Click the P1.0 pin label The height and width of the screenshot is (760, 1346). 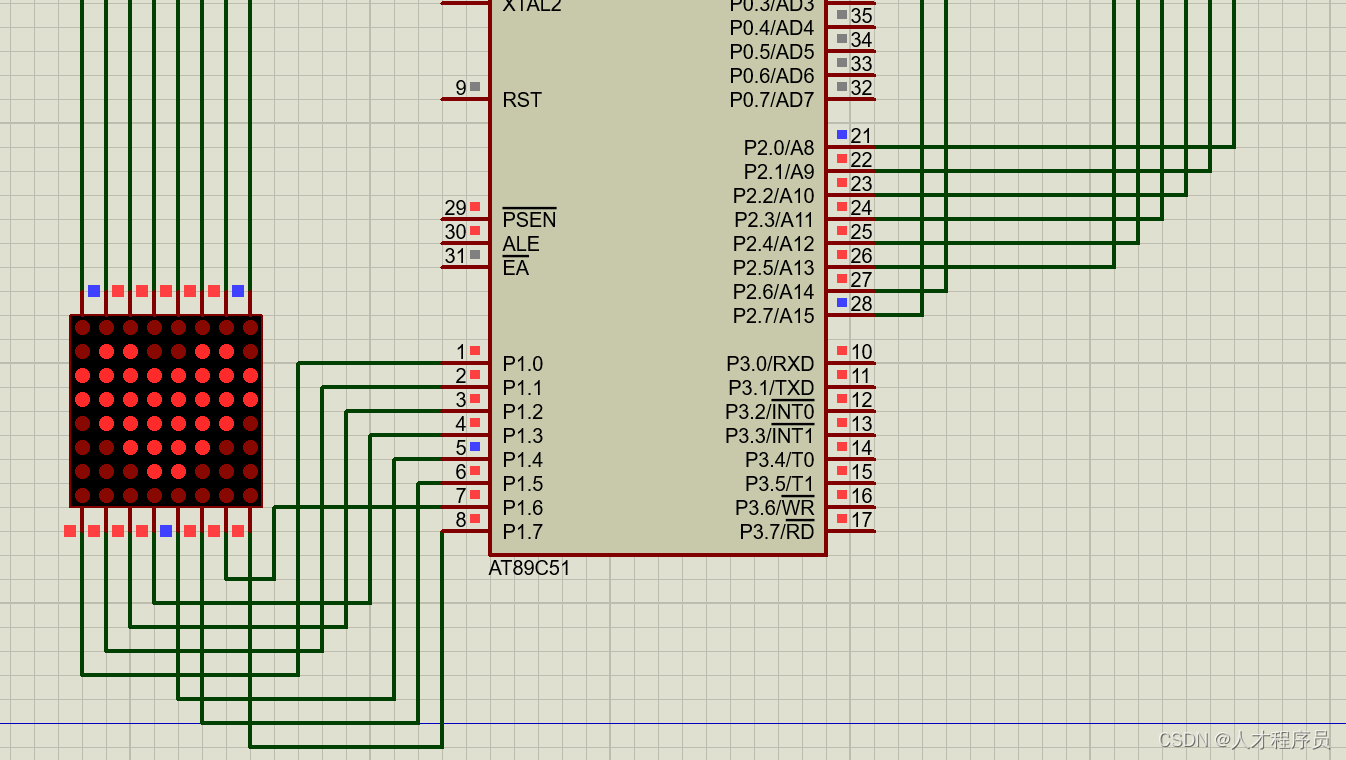tap(522, 364)
